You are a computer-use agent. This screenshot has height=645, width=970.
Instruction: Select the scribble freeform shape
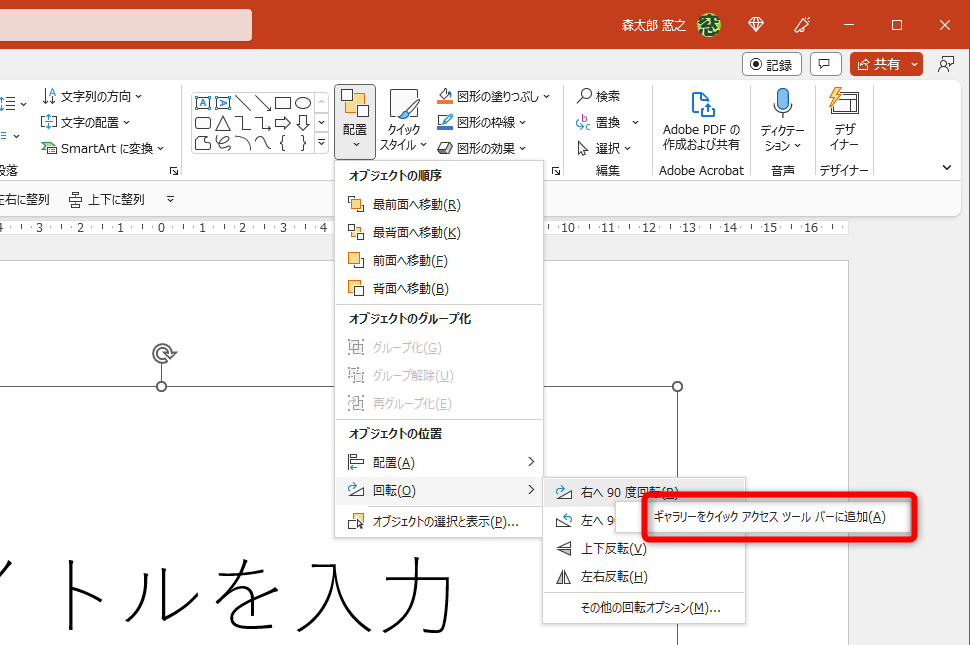[223, 143]
